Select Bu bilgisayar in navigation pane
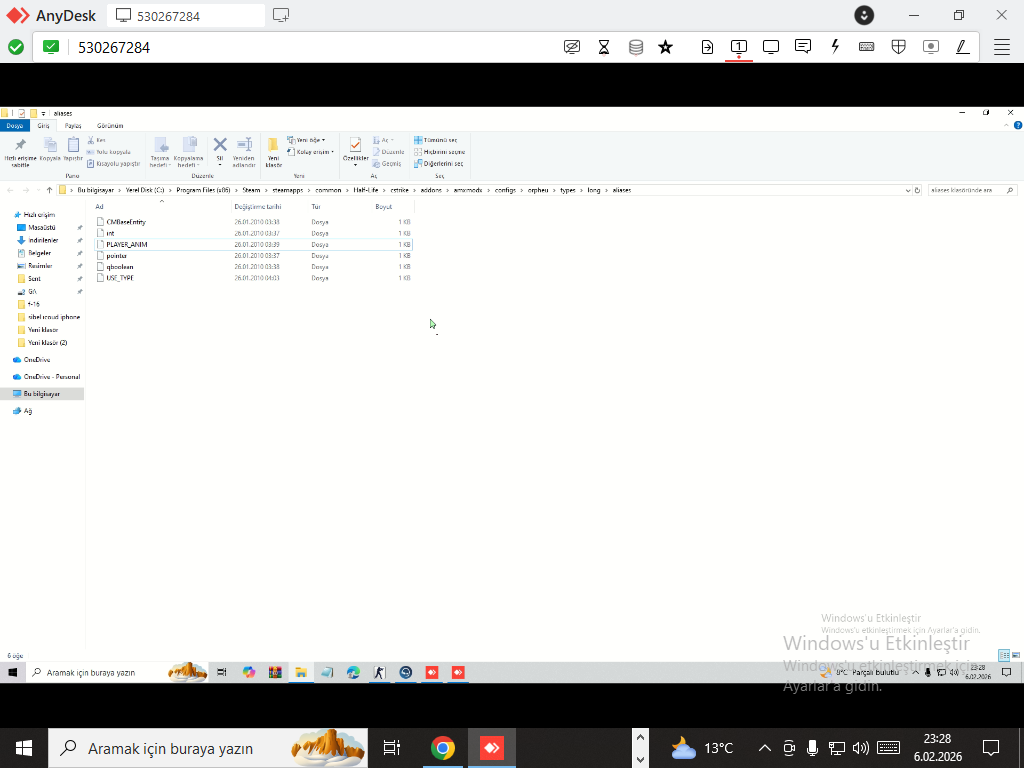1024x768 pixels. 42,394
